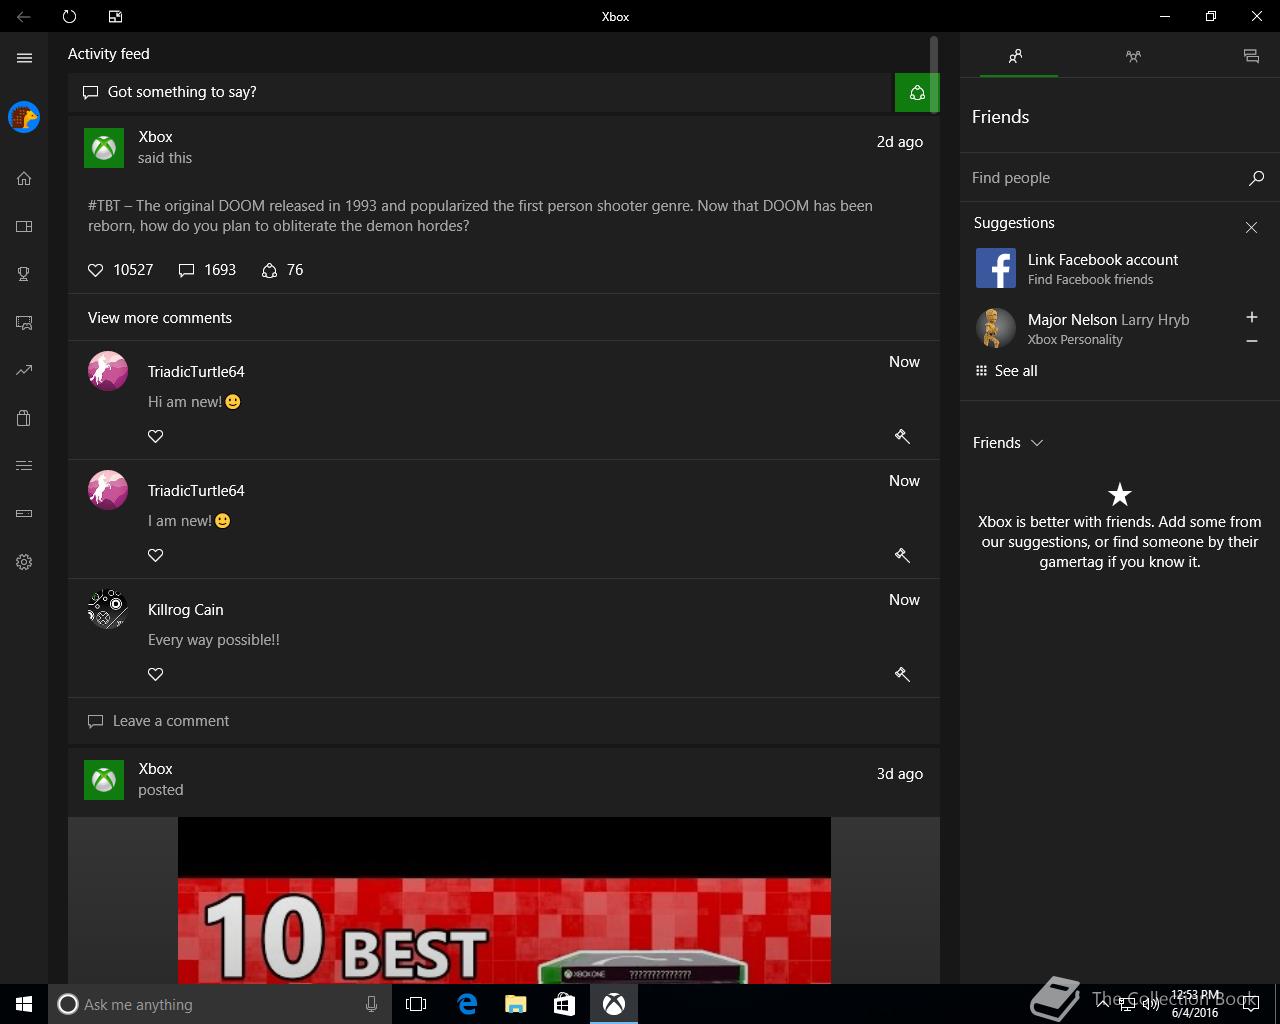1280x1024 pixels.
Task: Click the green share button beside status box
Action: (917, 93)
